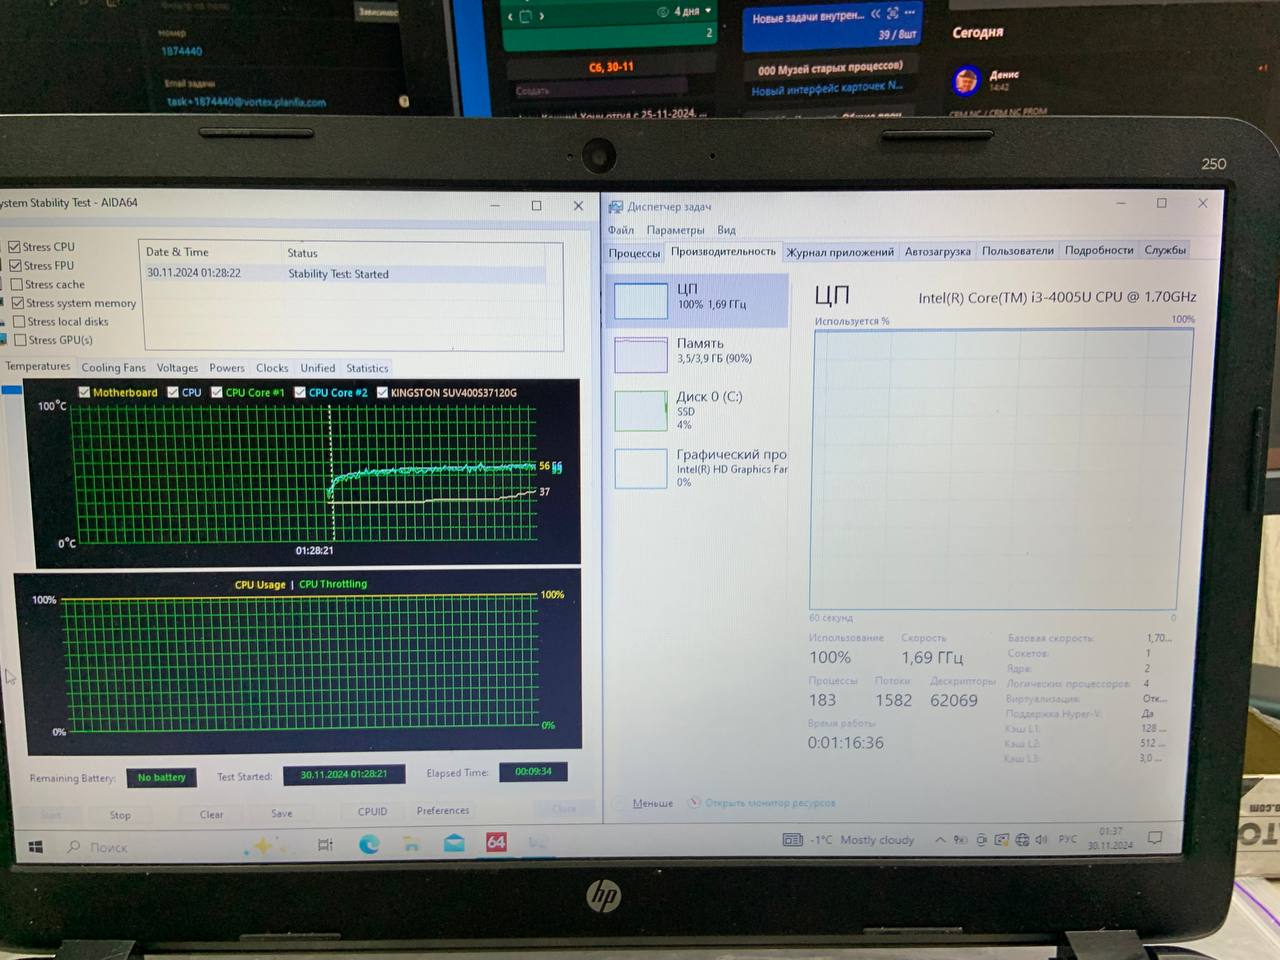
Task: Click Task Manager title bar icon
Action: [x=615, y=207]
